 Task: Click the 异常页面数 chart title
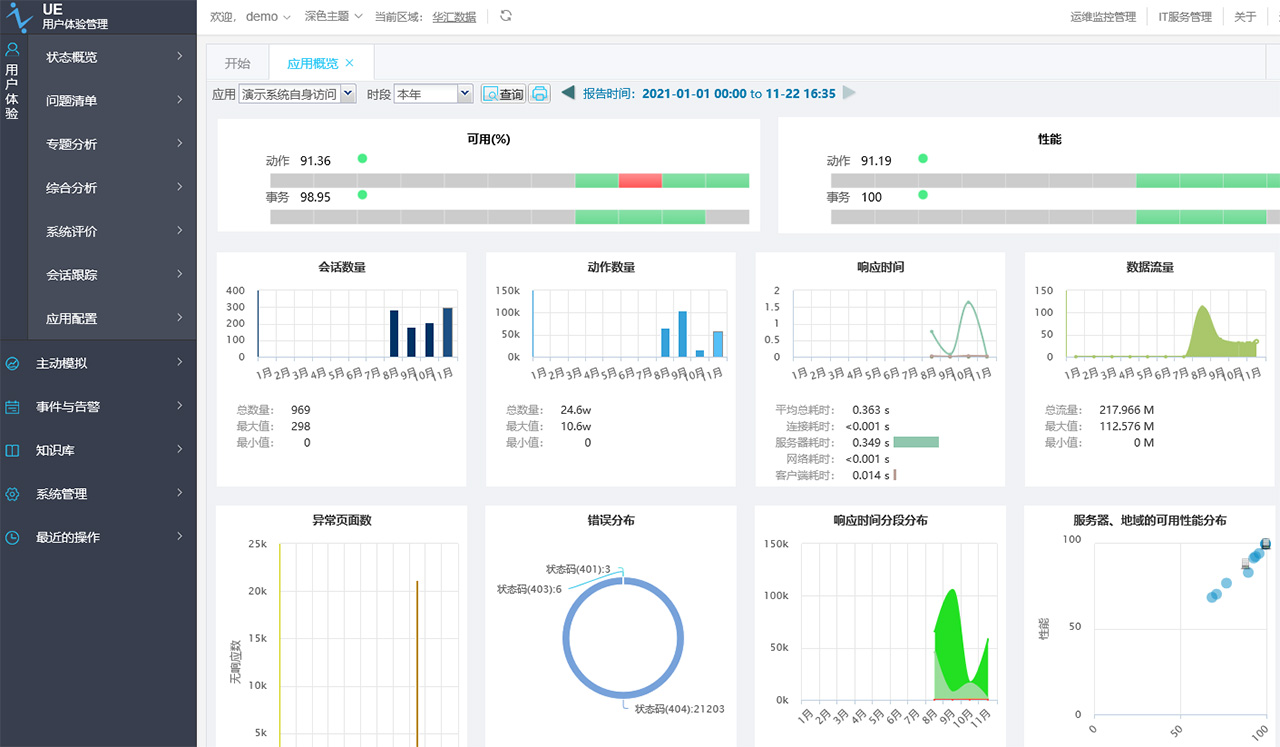(342, 520)
